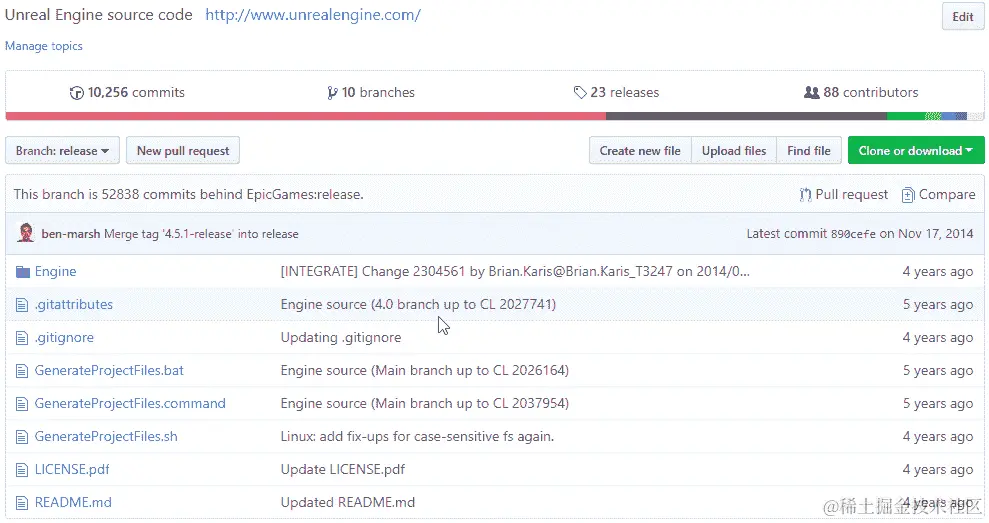Click the dark gray language bar segment
Screen dimensions: 989x523
(x=747, y=116)
